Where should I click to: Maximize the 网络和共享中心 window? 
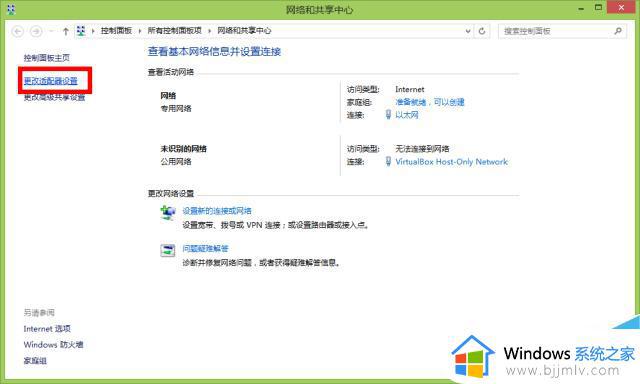click(x=598, y=7)
